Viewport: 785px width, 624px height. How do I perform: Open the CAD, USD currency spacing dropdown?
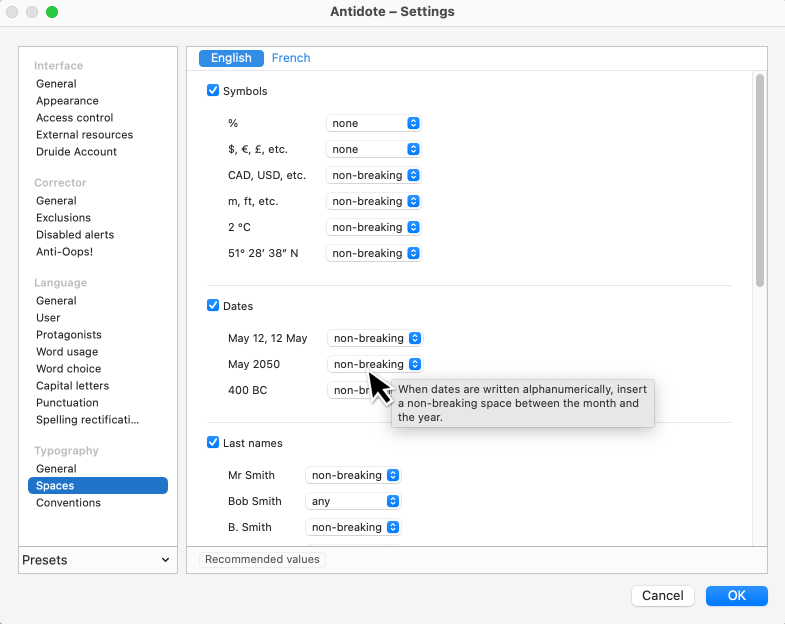click(373, 175)
